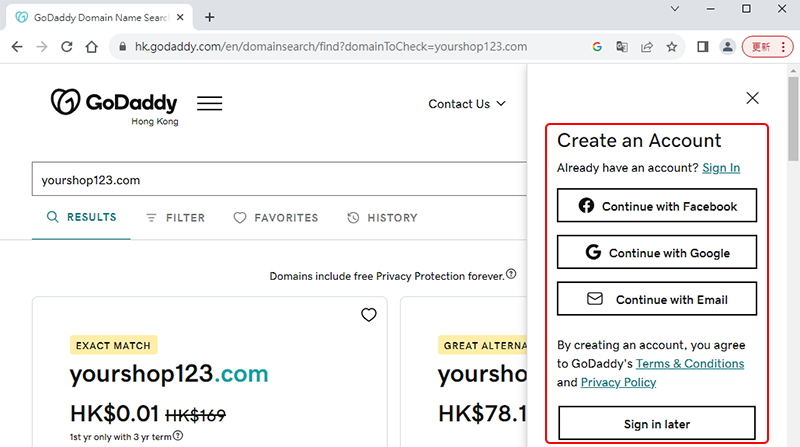
Task: Click the Google icon in address bar
Action: (x=597, y=47)
